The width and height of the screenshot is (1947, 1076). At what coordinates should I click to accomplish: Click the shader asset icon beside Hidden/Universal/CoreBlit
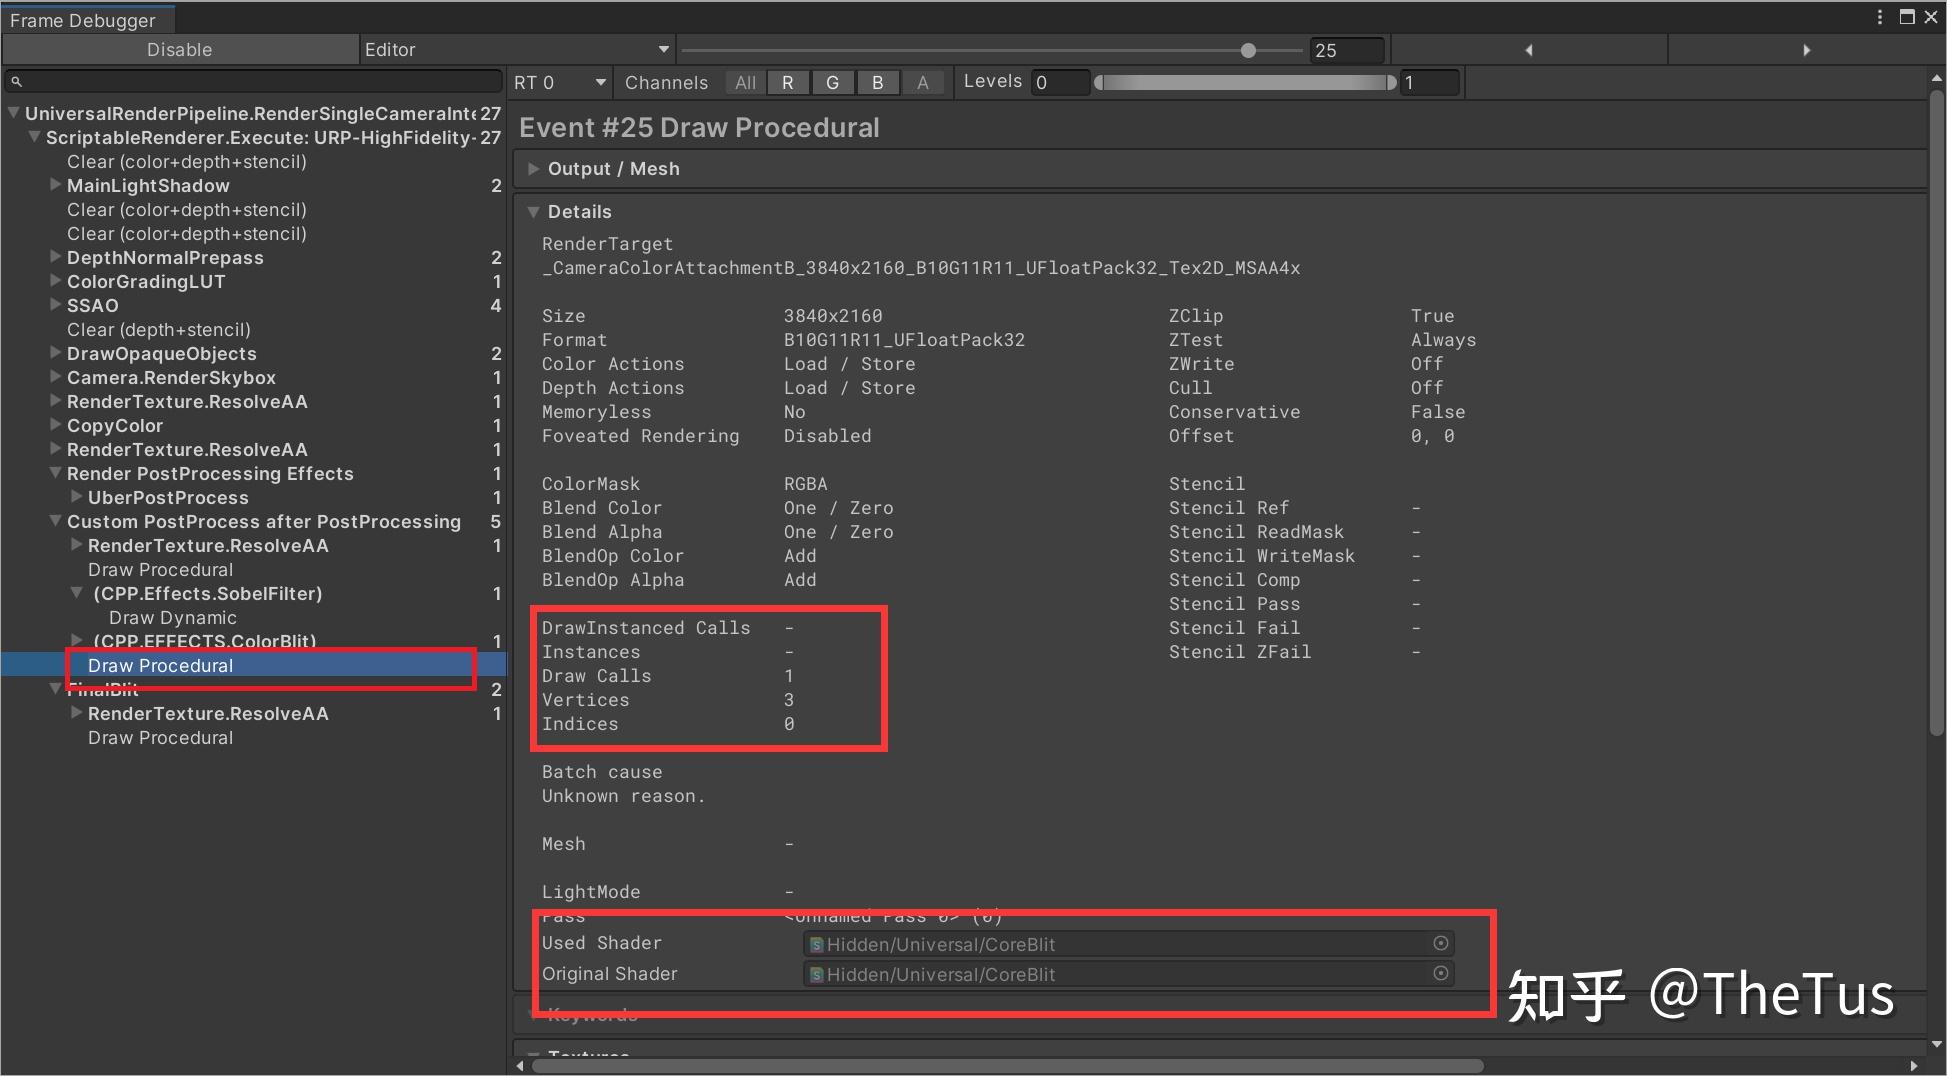pos(816,944)
